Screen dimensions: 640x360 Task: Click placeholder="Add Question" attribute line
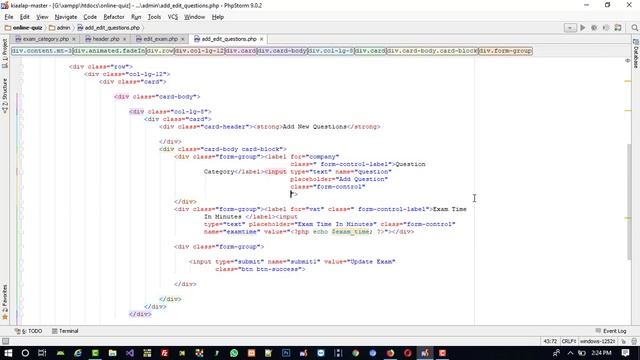339,179
